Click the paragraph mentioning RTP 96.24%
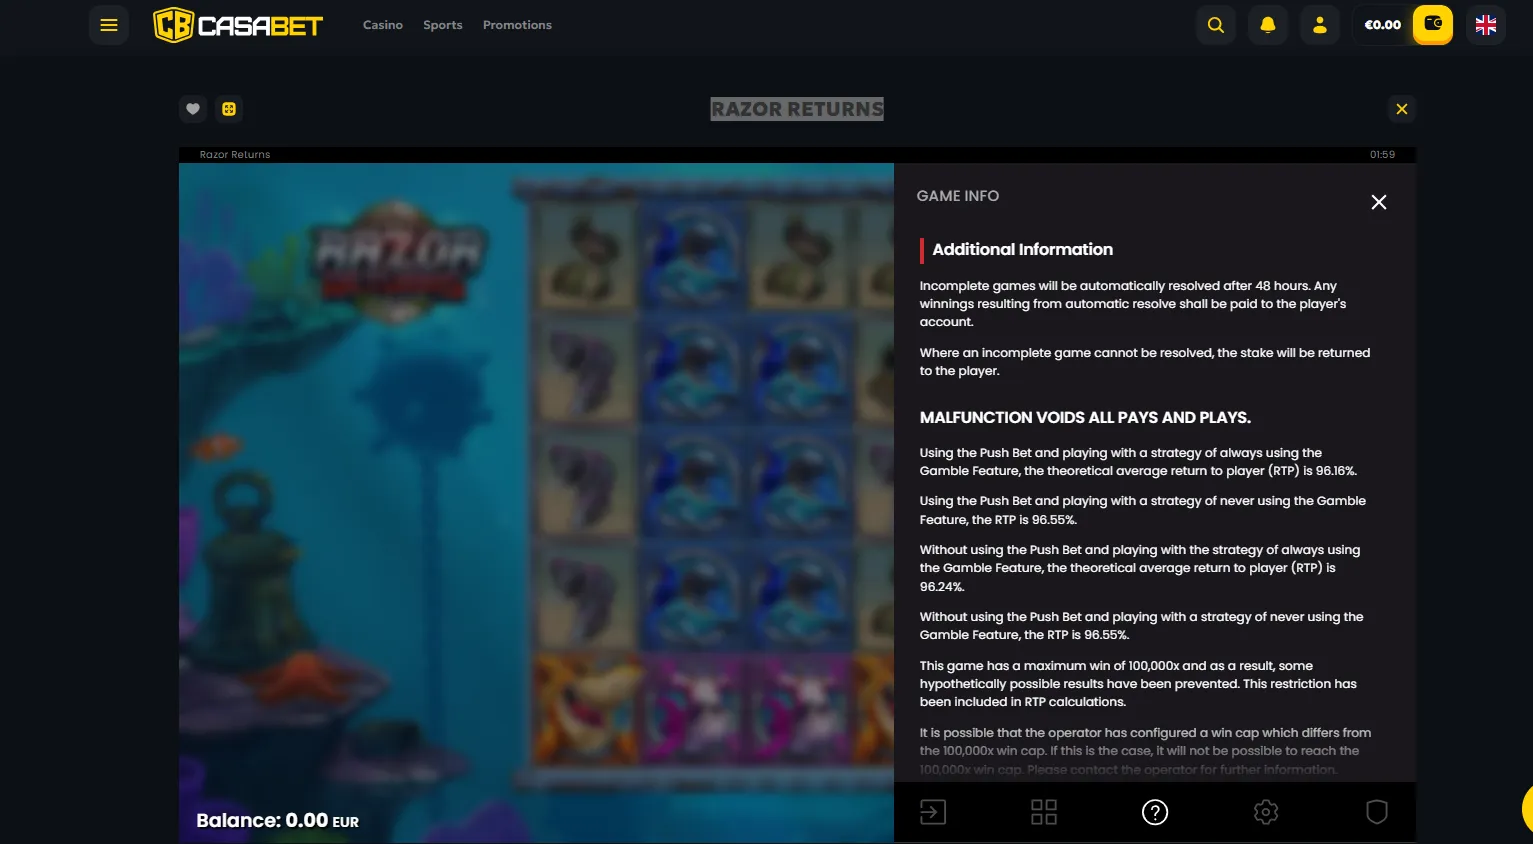Screen dimensions: 1533x844 [1140, 568]
